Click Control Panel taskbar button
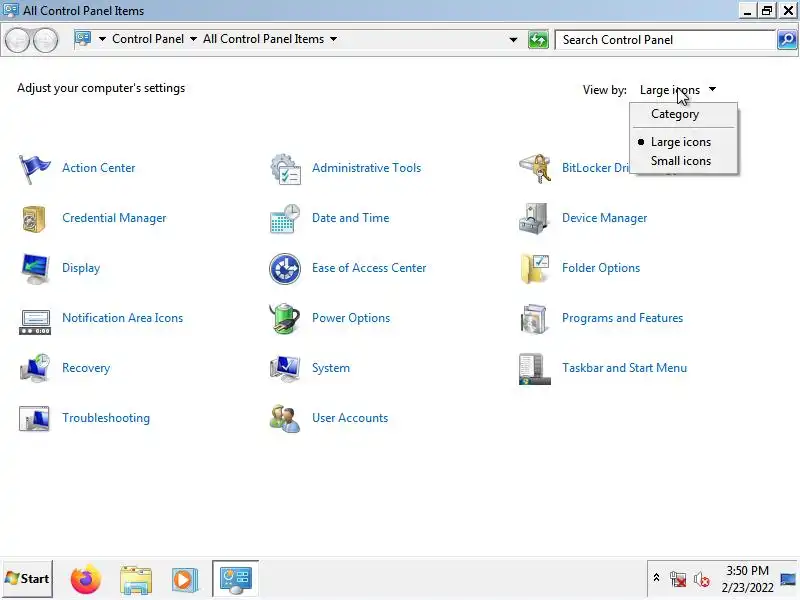 (235, 579)
